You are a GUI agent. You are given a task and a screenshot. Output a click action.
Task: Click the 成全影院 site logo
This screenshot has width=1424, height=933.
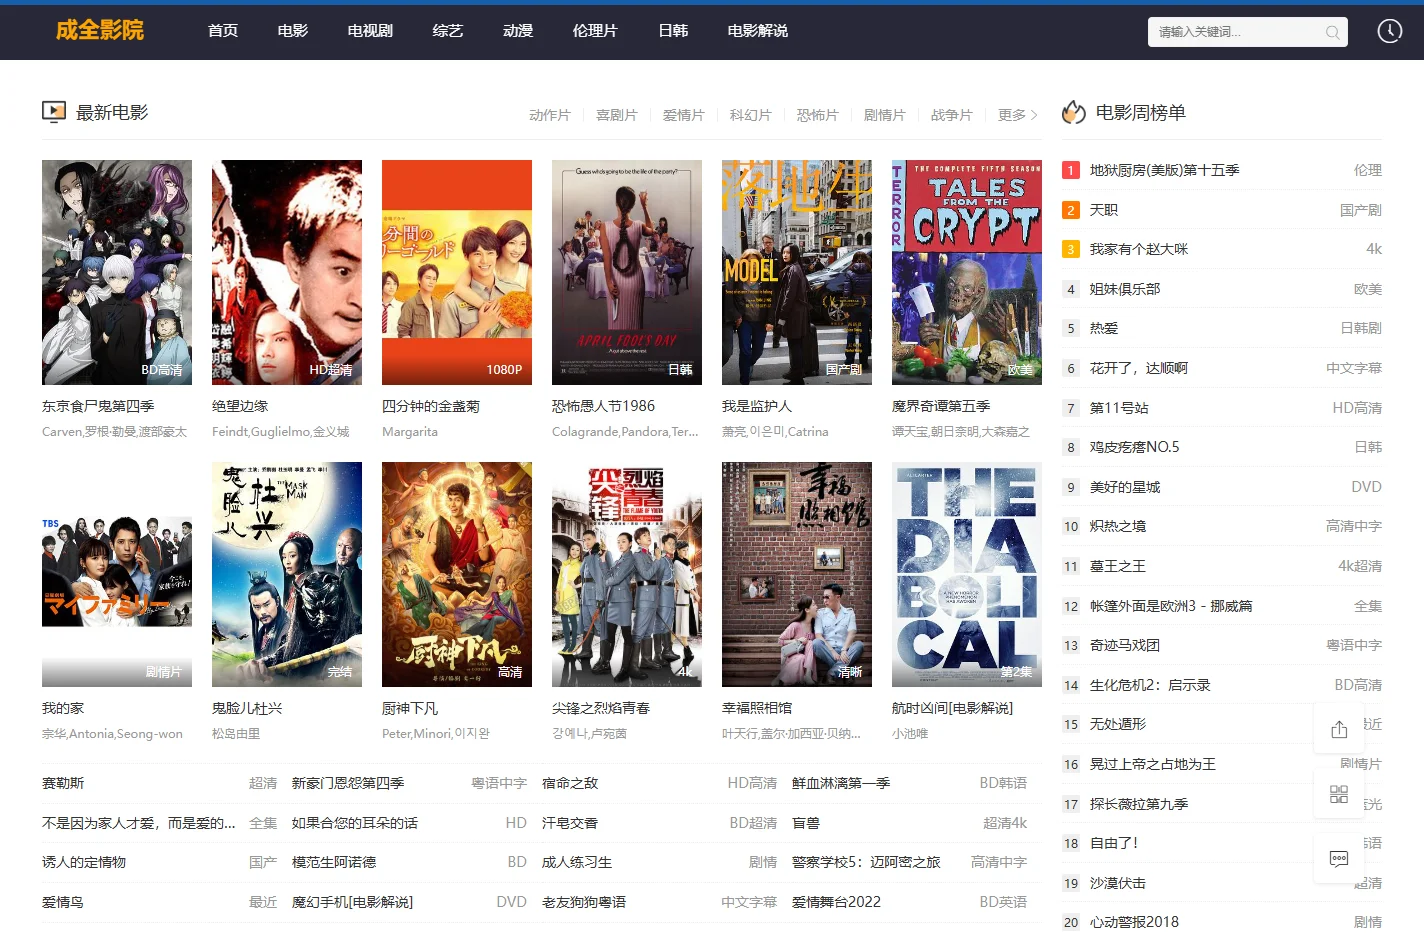(100, 30)
